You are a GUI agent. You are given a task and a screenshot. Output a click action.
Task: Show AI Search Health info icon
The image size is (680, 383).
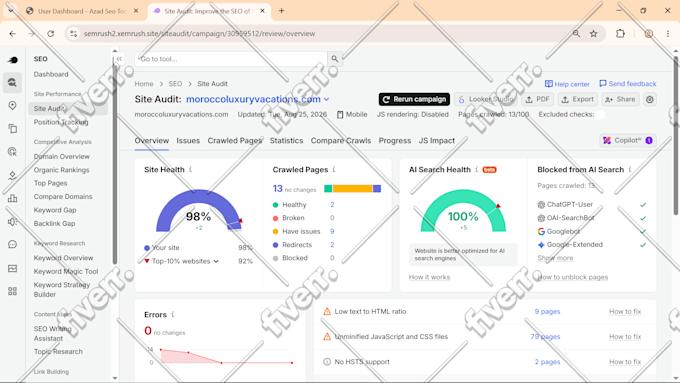(476, 169)
